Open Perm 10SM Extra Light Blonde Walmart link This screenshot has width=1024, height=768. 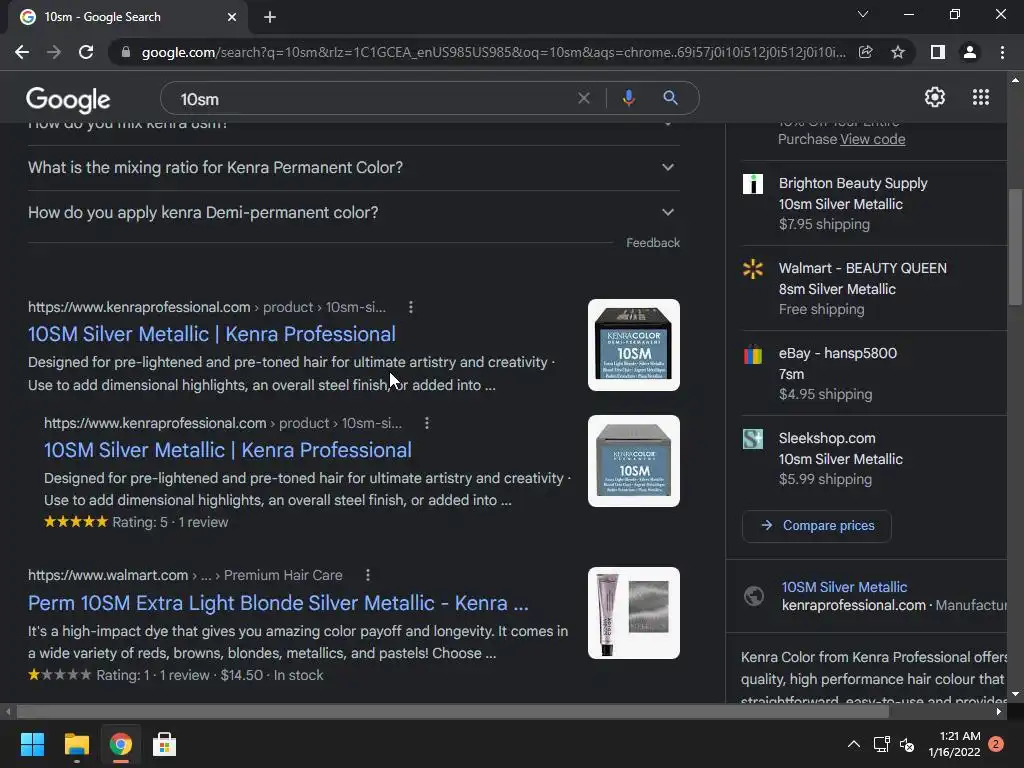(x=278, y=603)
